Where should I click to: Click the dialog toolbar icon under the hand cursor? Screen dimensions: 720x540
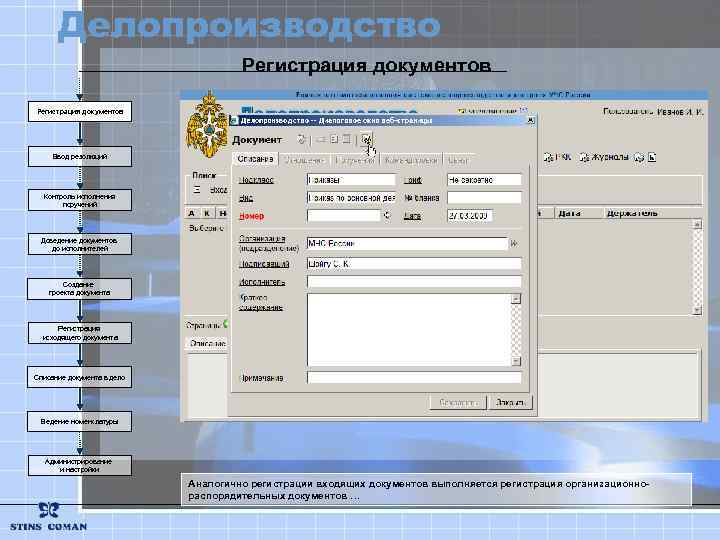366,139
